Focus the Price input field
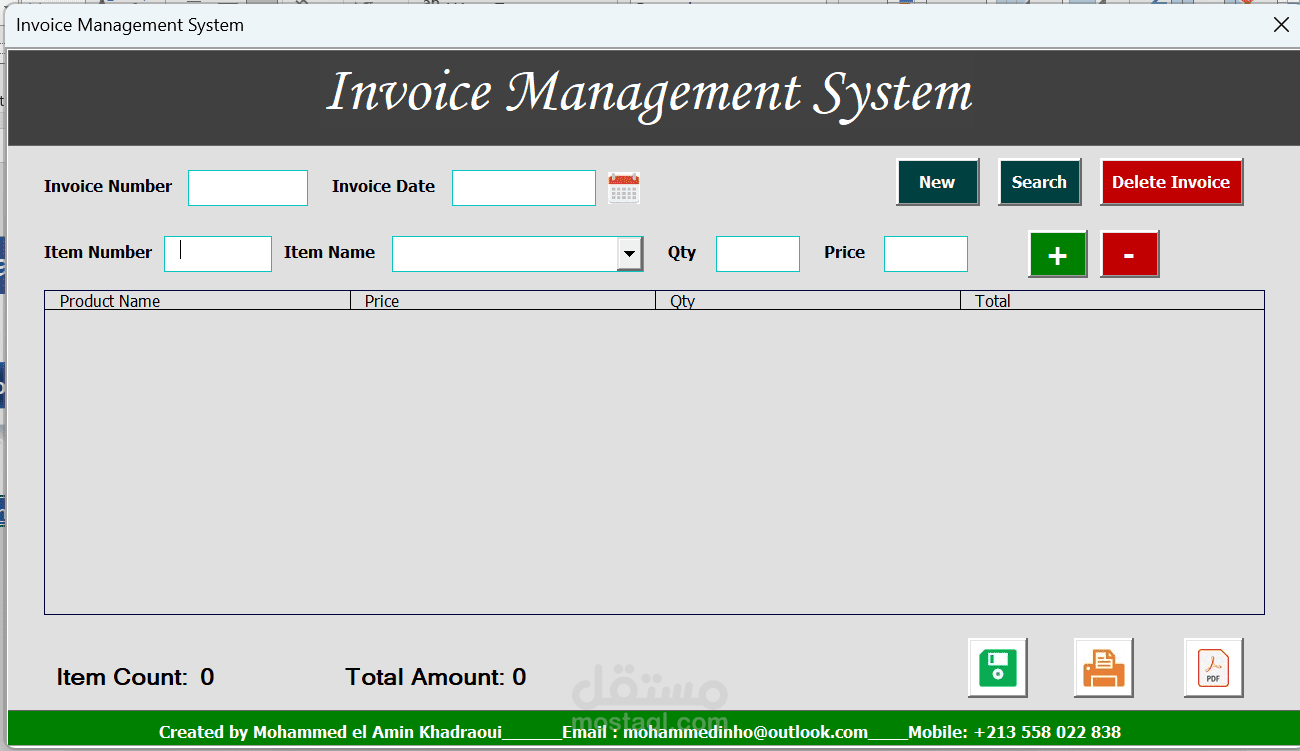Screen dimensions: 1300x751 pyautogui.click(x=926, y=254)
